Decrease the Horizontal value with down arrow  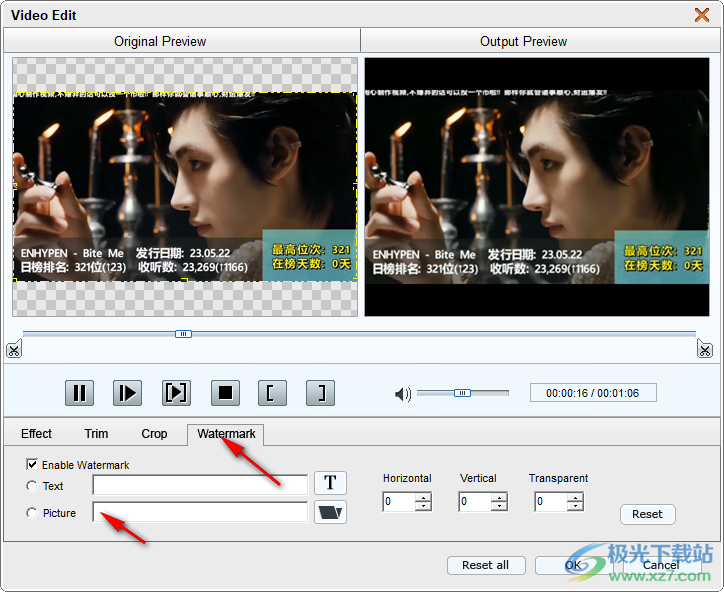click(423, 506)
